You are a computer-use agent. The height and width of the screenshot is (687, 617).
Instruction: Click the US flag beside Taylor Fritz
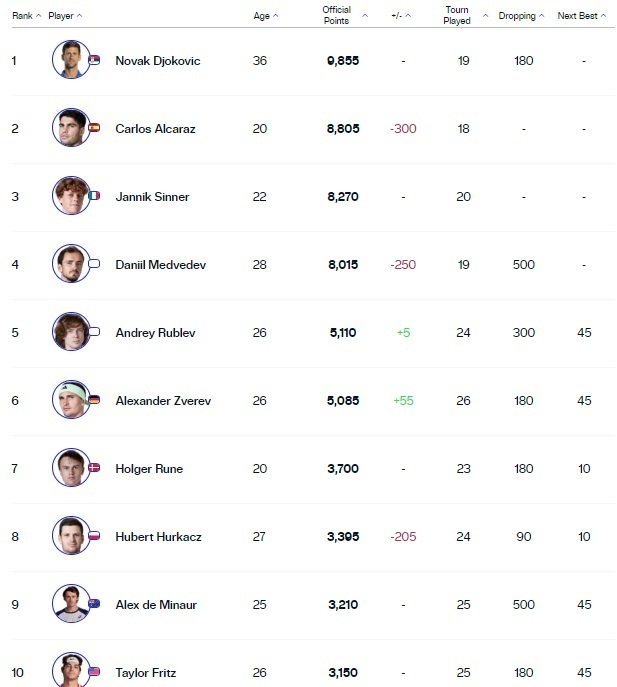point(94,672)
